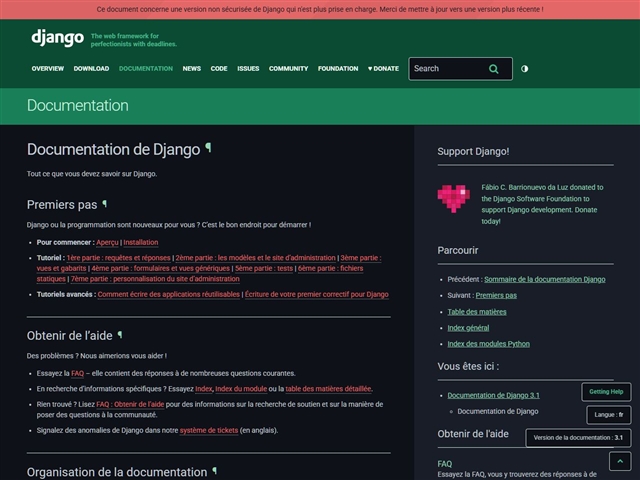The width and height of the screenshot is (640, 480).
Task: Click the Donate nav item
Action: click(383, 69)
